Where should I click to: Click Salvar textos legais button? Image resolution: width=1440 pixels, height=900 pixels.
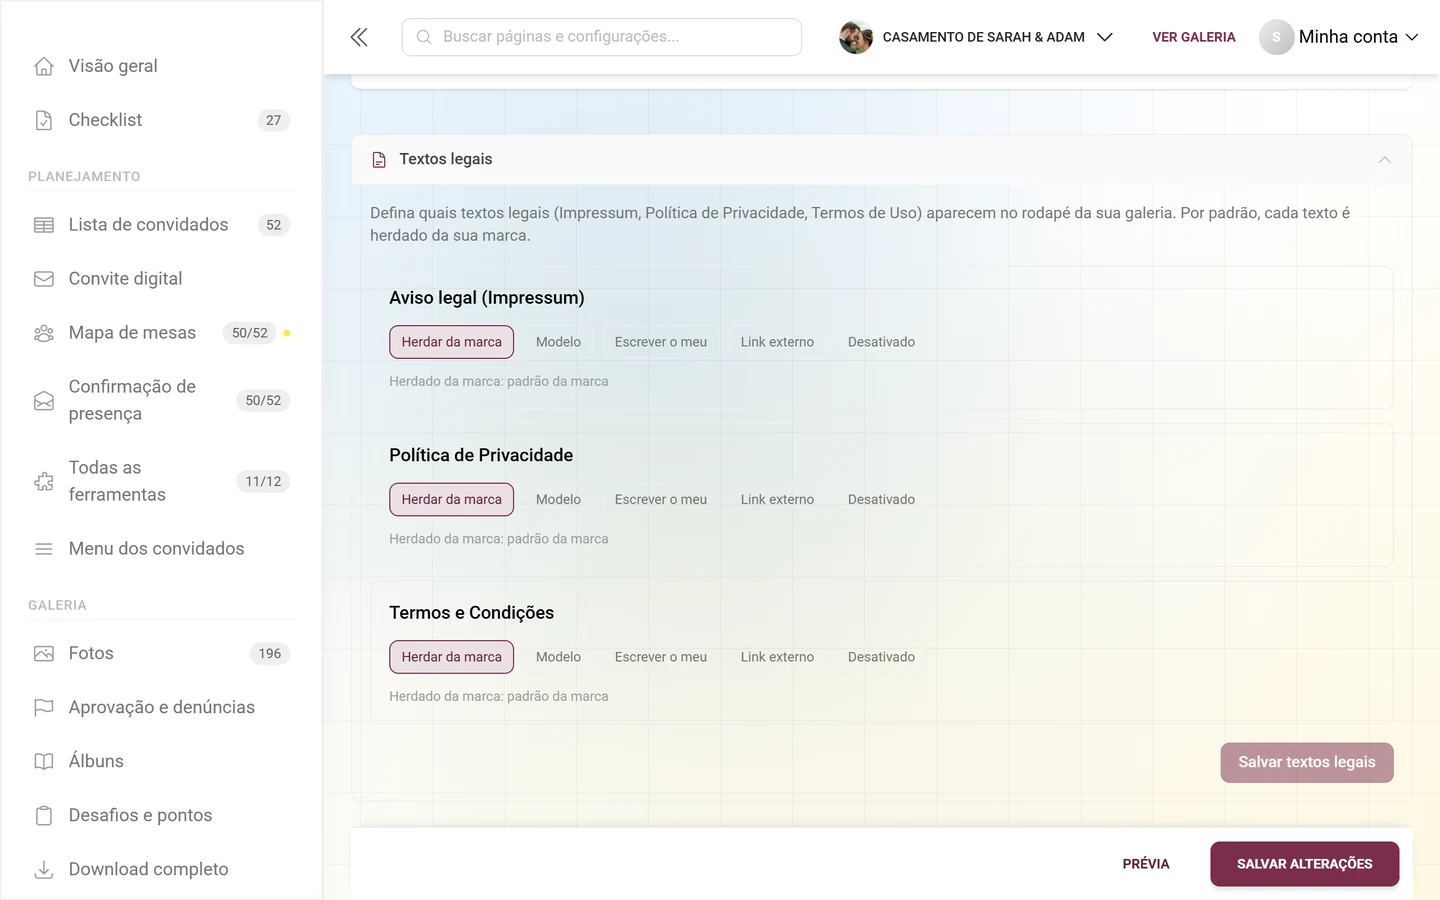click(x=1307, y=762)
